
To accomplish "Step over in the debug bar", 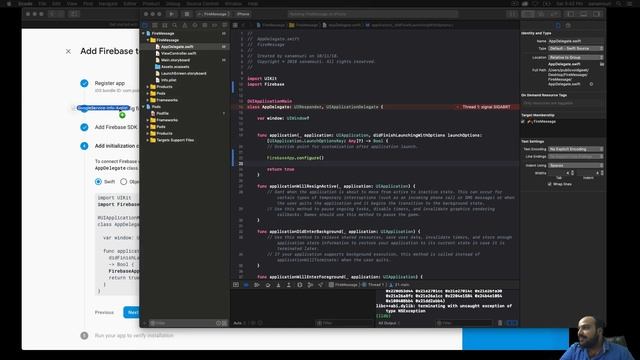I will point(268,284).
